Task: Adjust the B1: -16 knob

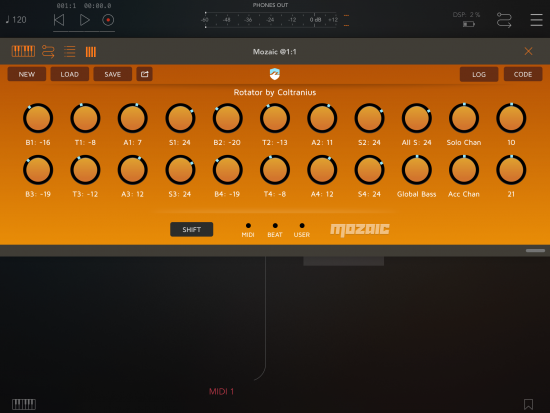Action: point(38,118)
